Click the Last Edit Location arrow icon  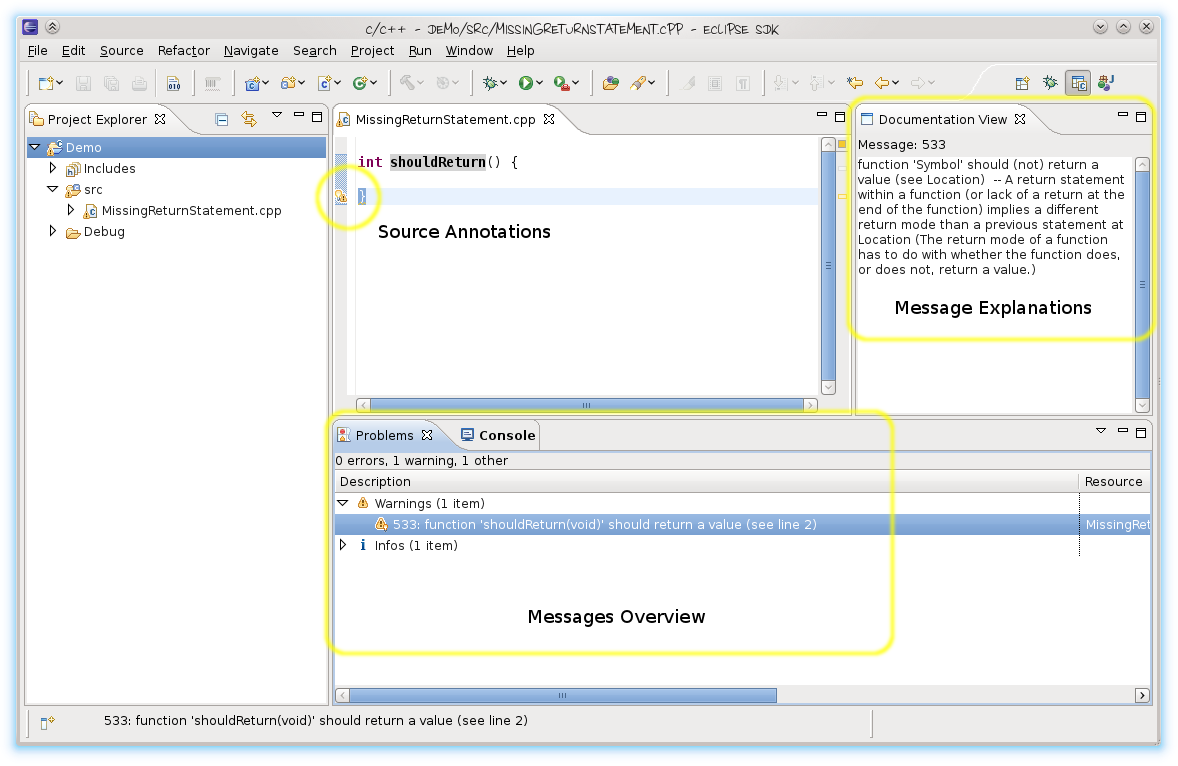tap(855, 84)
